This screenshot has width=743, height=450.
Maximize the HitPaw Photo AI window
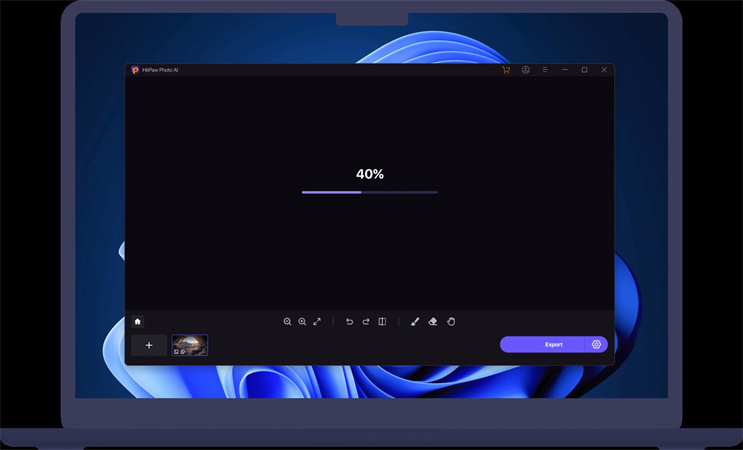pyautogui.click(x=585, y=70)
